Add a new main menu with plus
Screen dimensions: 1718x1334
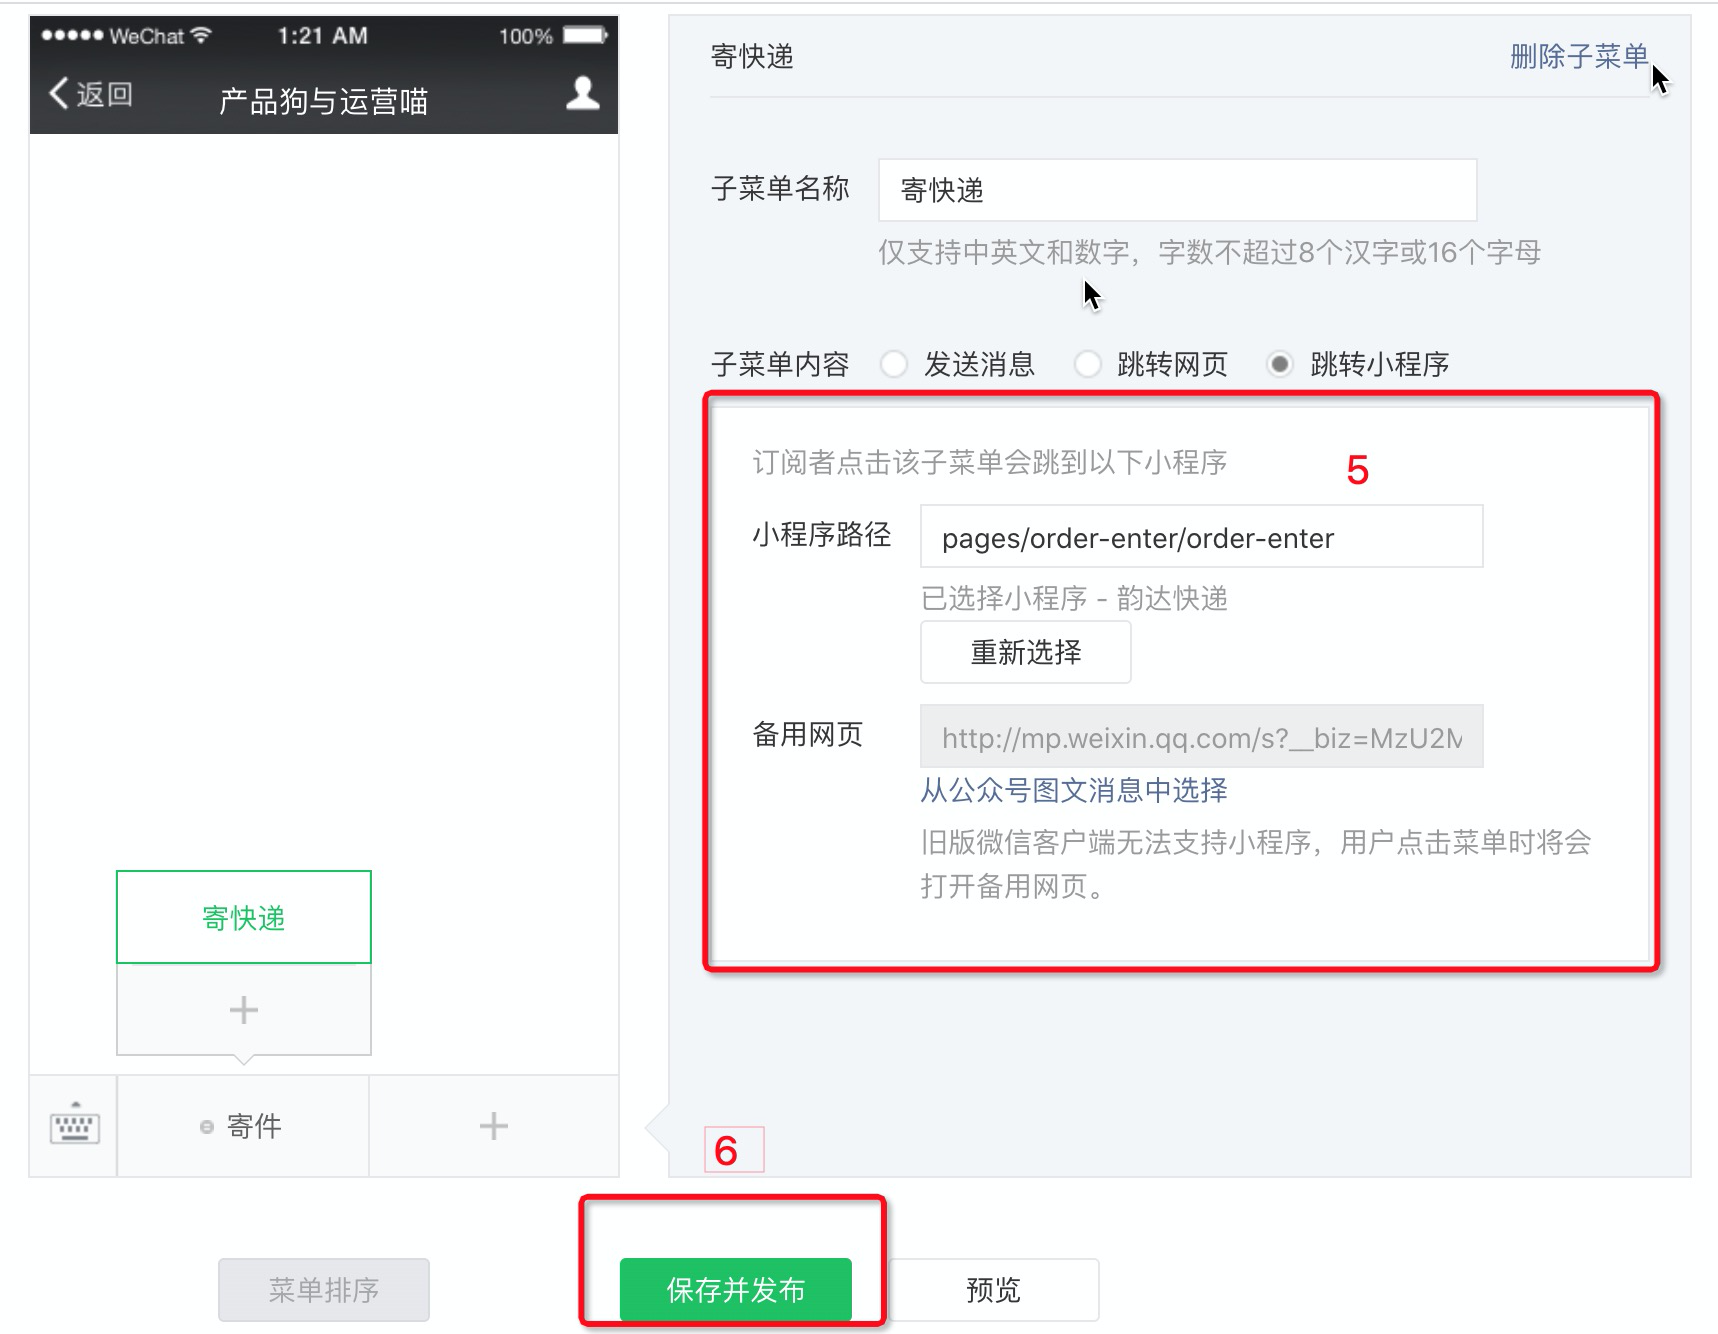[494, 1126]
